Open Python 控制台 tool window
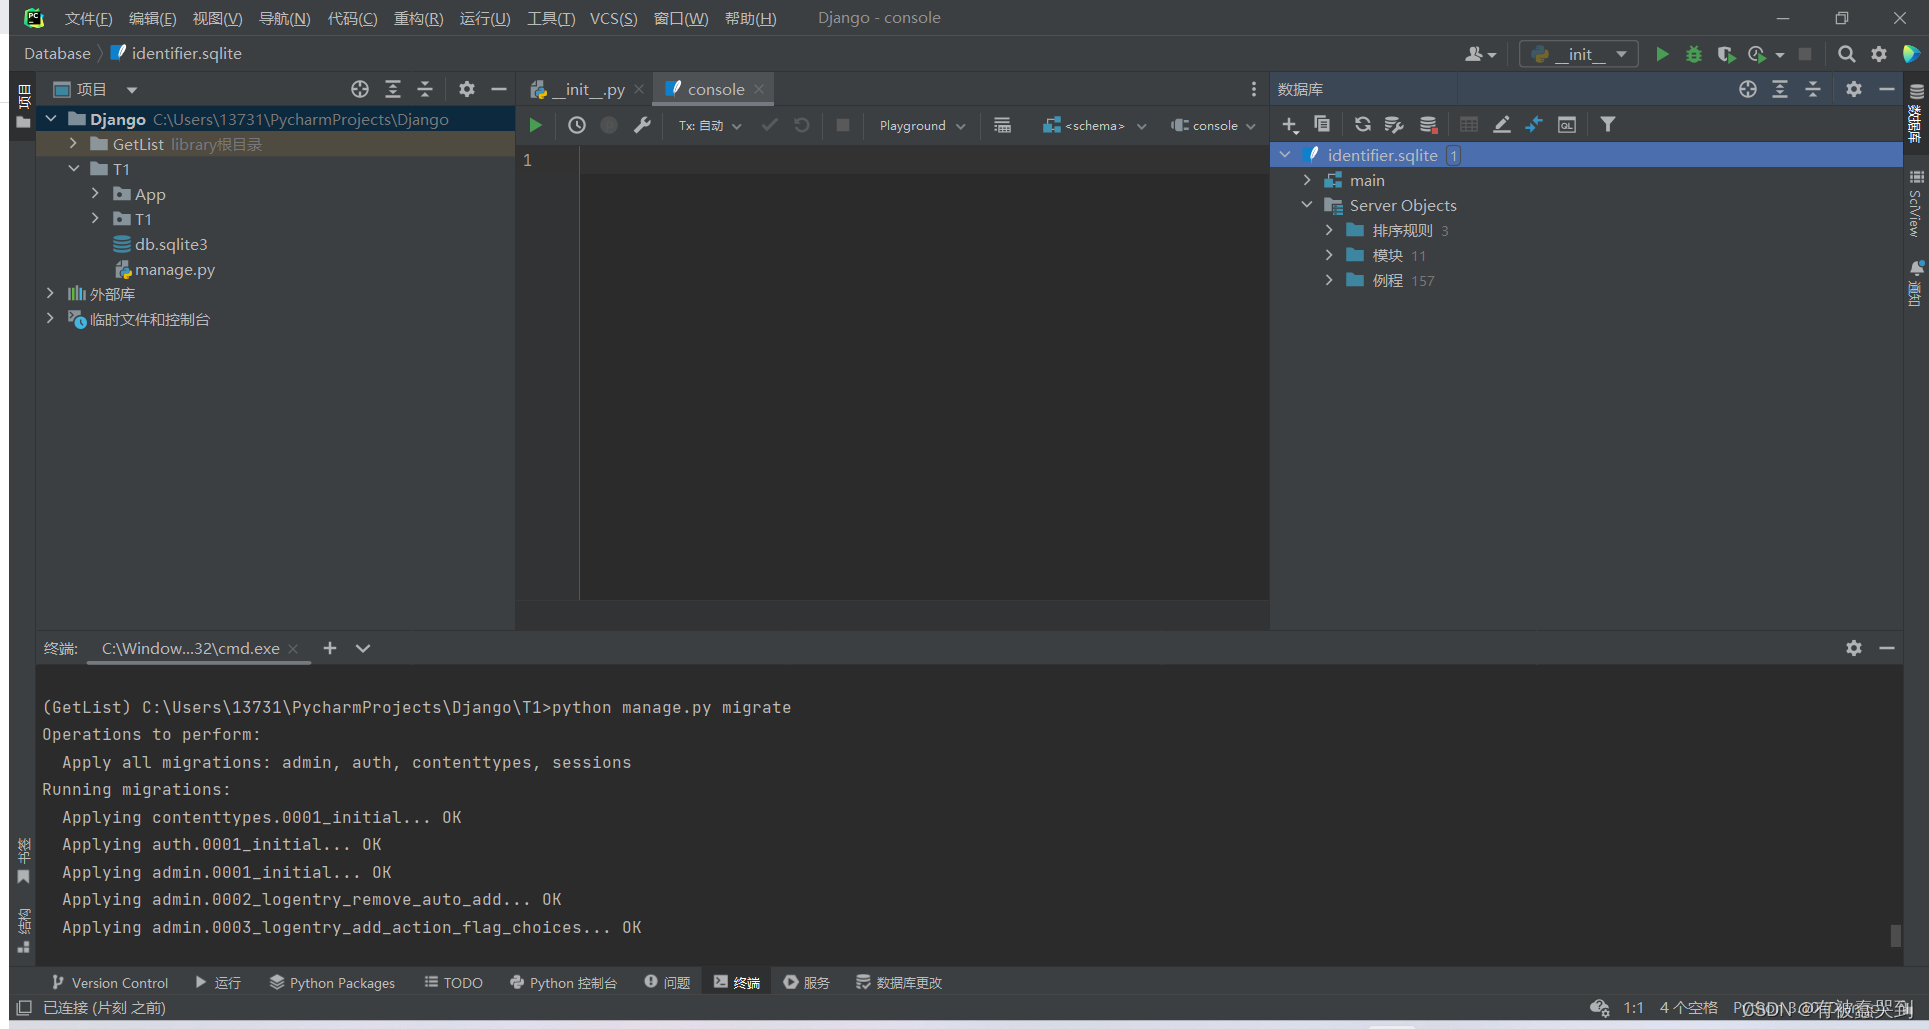1929x1029 pixels. (x=563, y=983)
